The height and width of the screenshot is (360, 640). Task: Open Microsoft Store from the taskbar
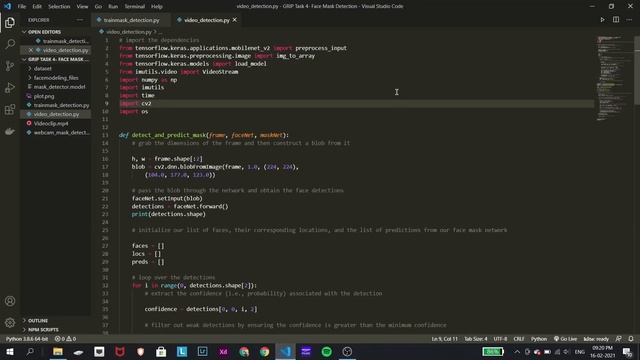click(161, 351)
